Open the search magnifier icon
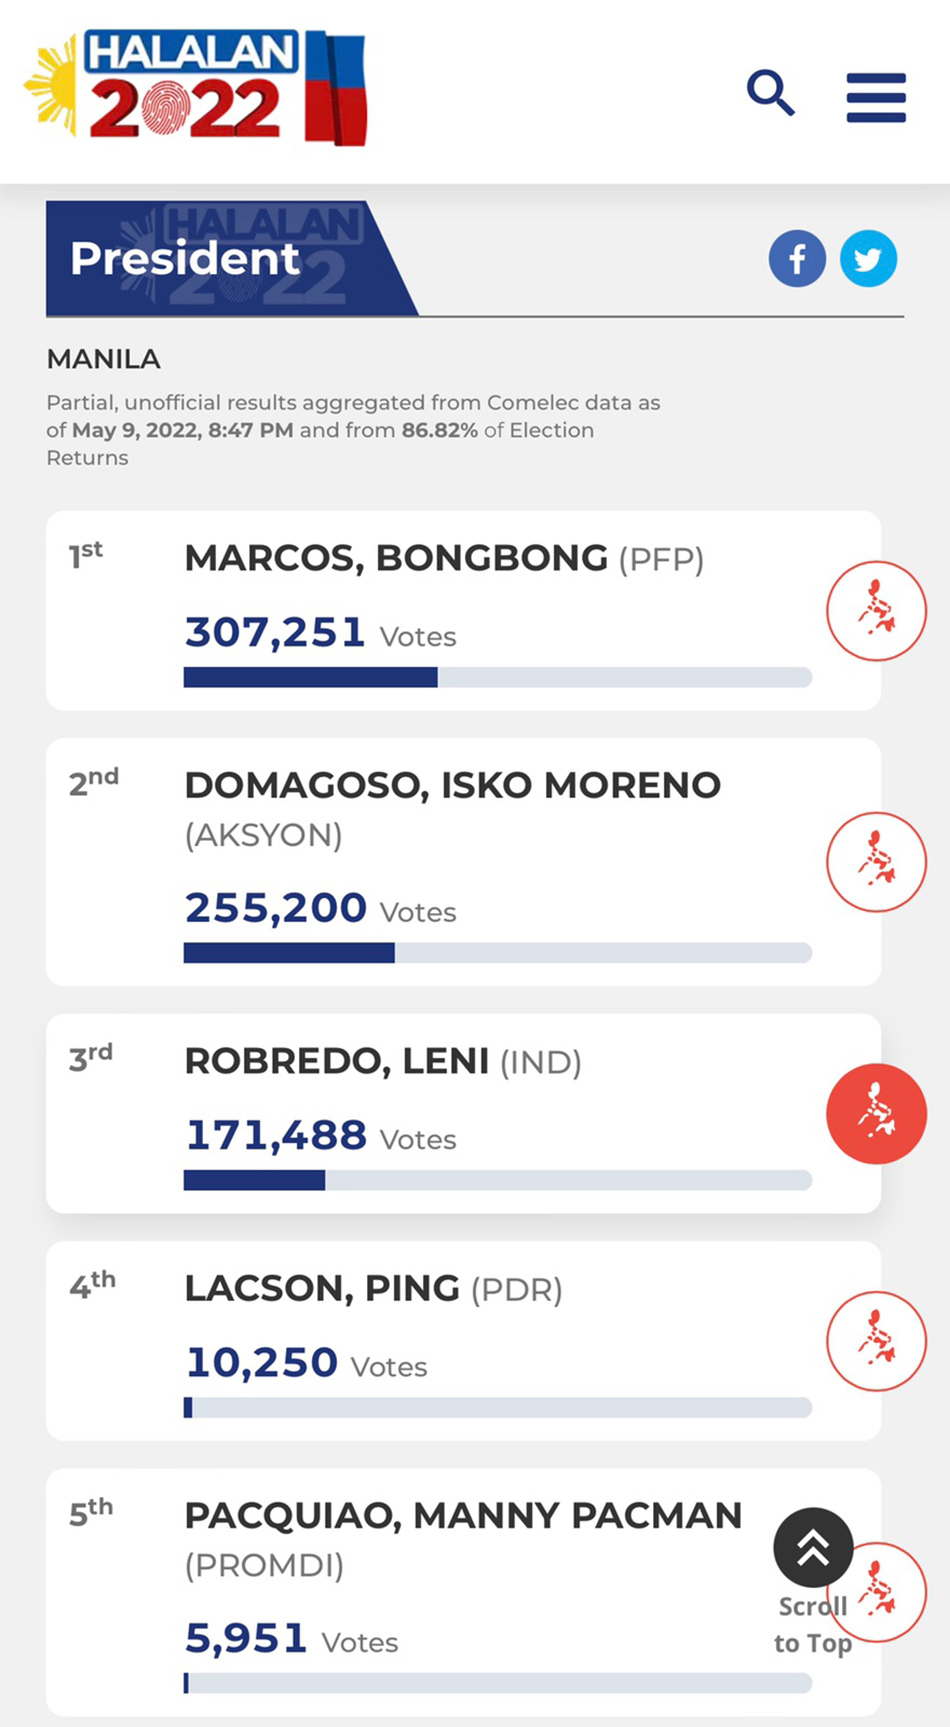Viewport: 950px width, 1727px height. (x=771, y=94)
